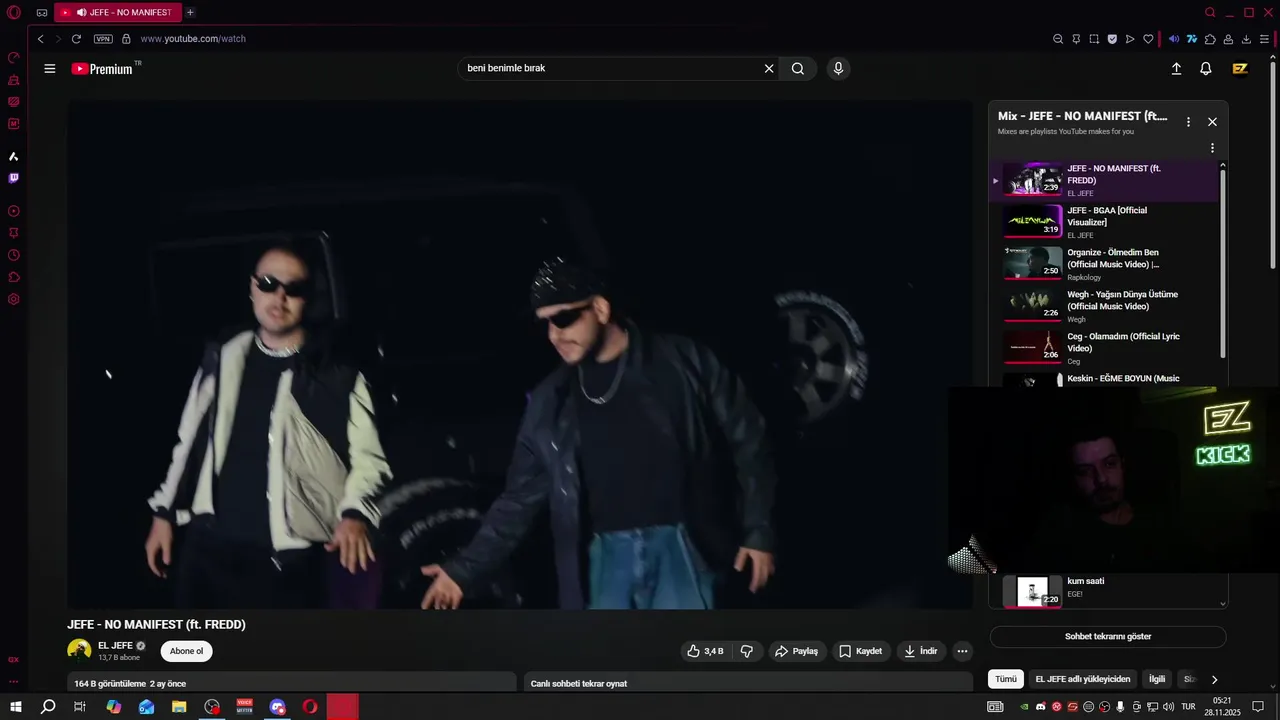Image resolution: width=1280 pixels, height=720 pixels.
Task: Play Wegh - Yağsın Dünya Üstüme
Action: [x=1104, y=306]
